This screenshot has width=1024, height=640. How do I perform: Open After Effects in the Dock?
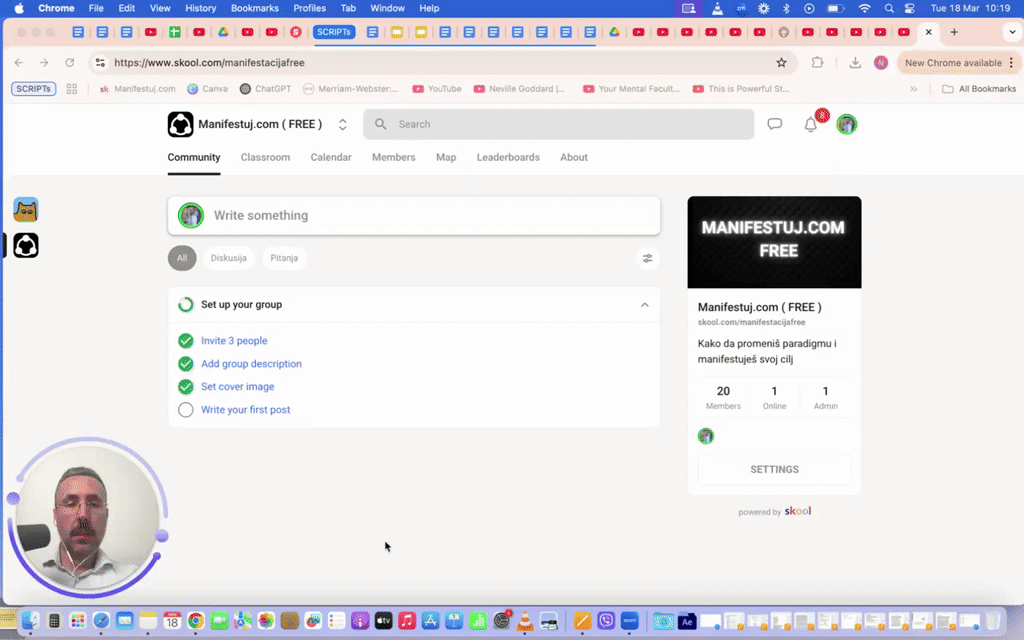click(x=687, y=621)
